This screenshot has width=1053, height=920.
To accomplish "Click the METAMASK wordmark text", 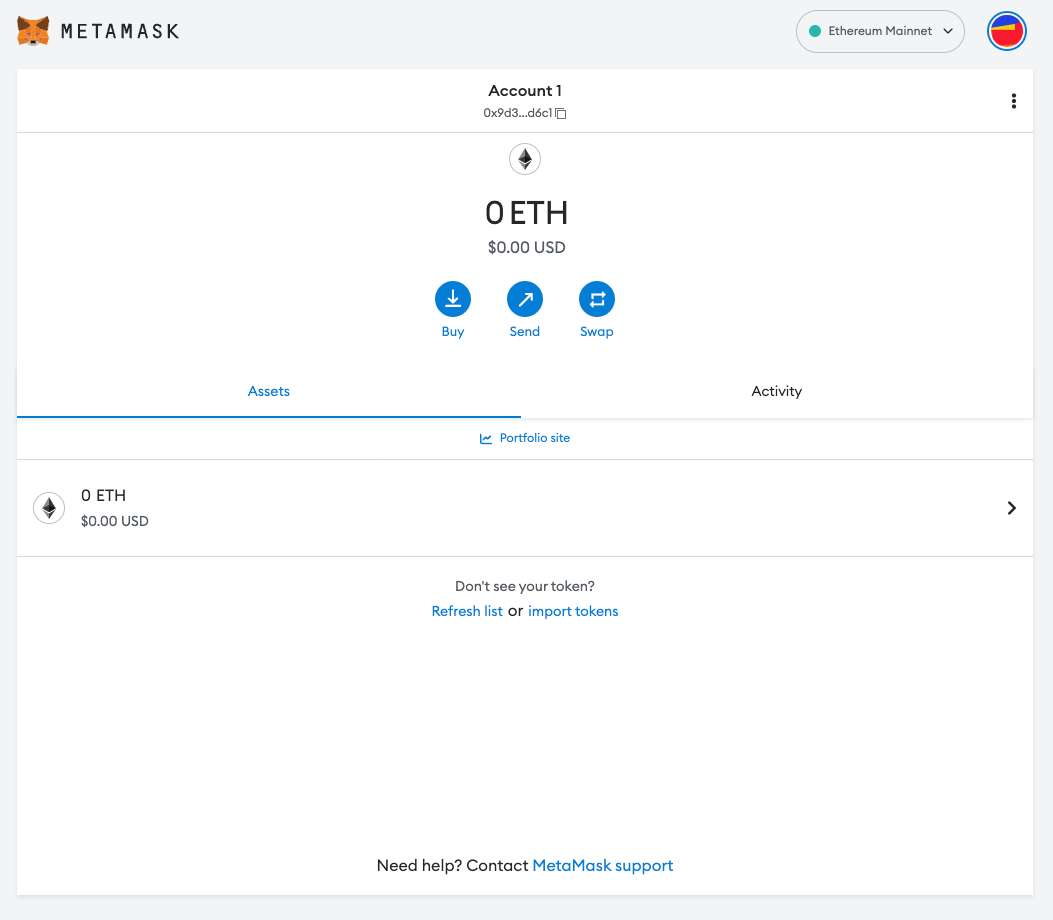I will (x=120, y=31).
